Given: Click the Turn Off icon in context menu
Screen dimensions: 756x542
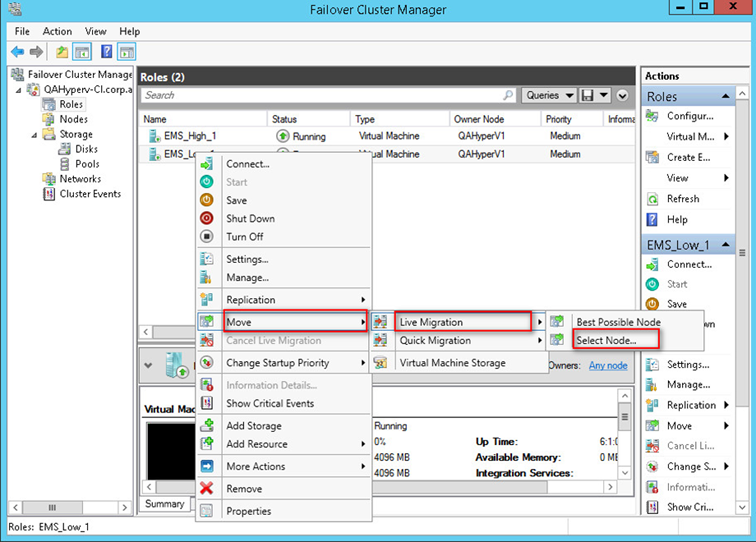Looking at the screenshot, I should pos(207,236).
